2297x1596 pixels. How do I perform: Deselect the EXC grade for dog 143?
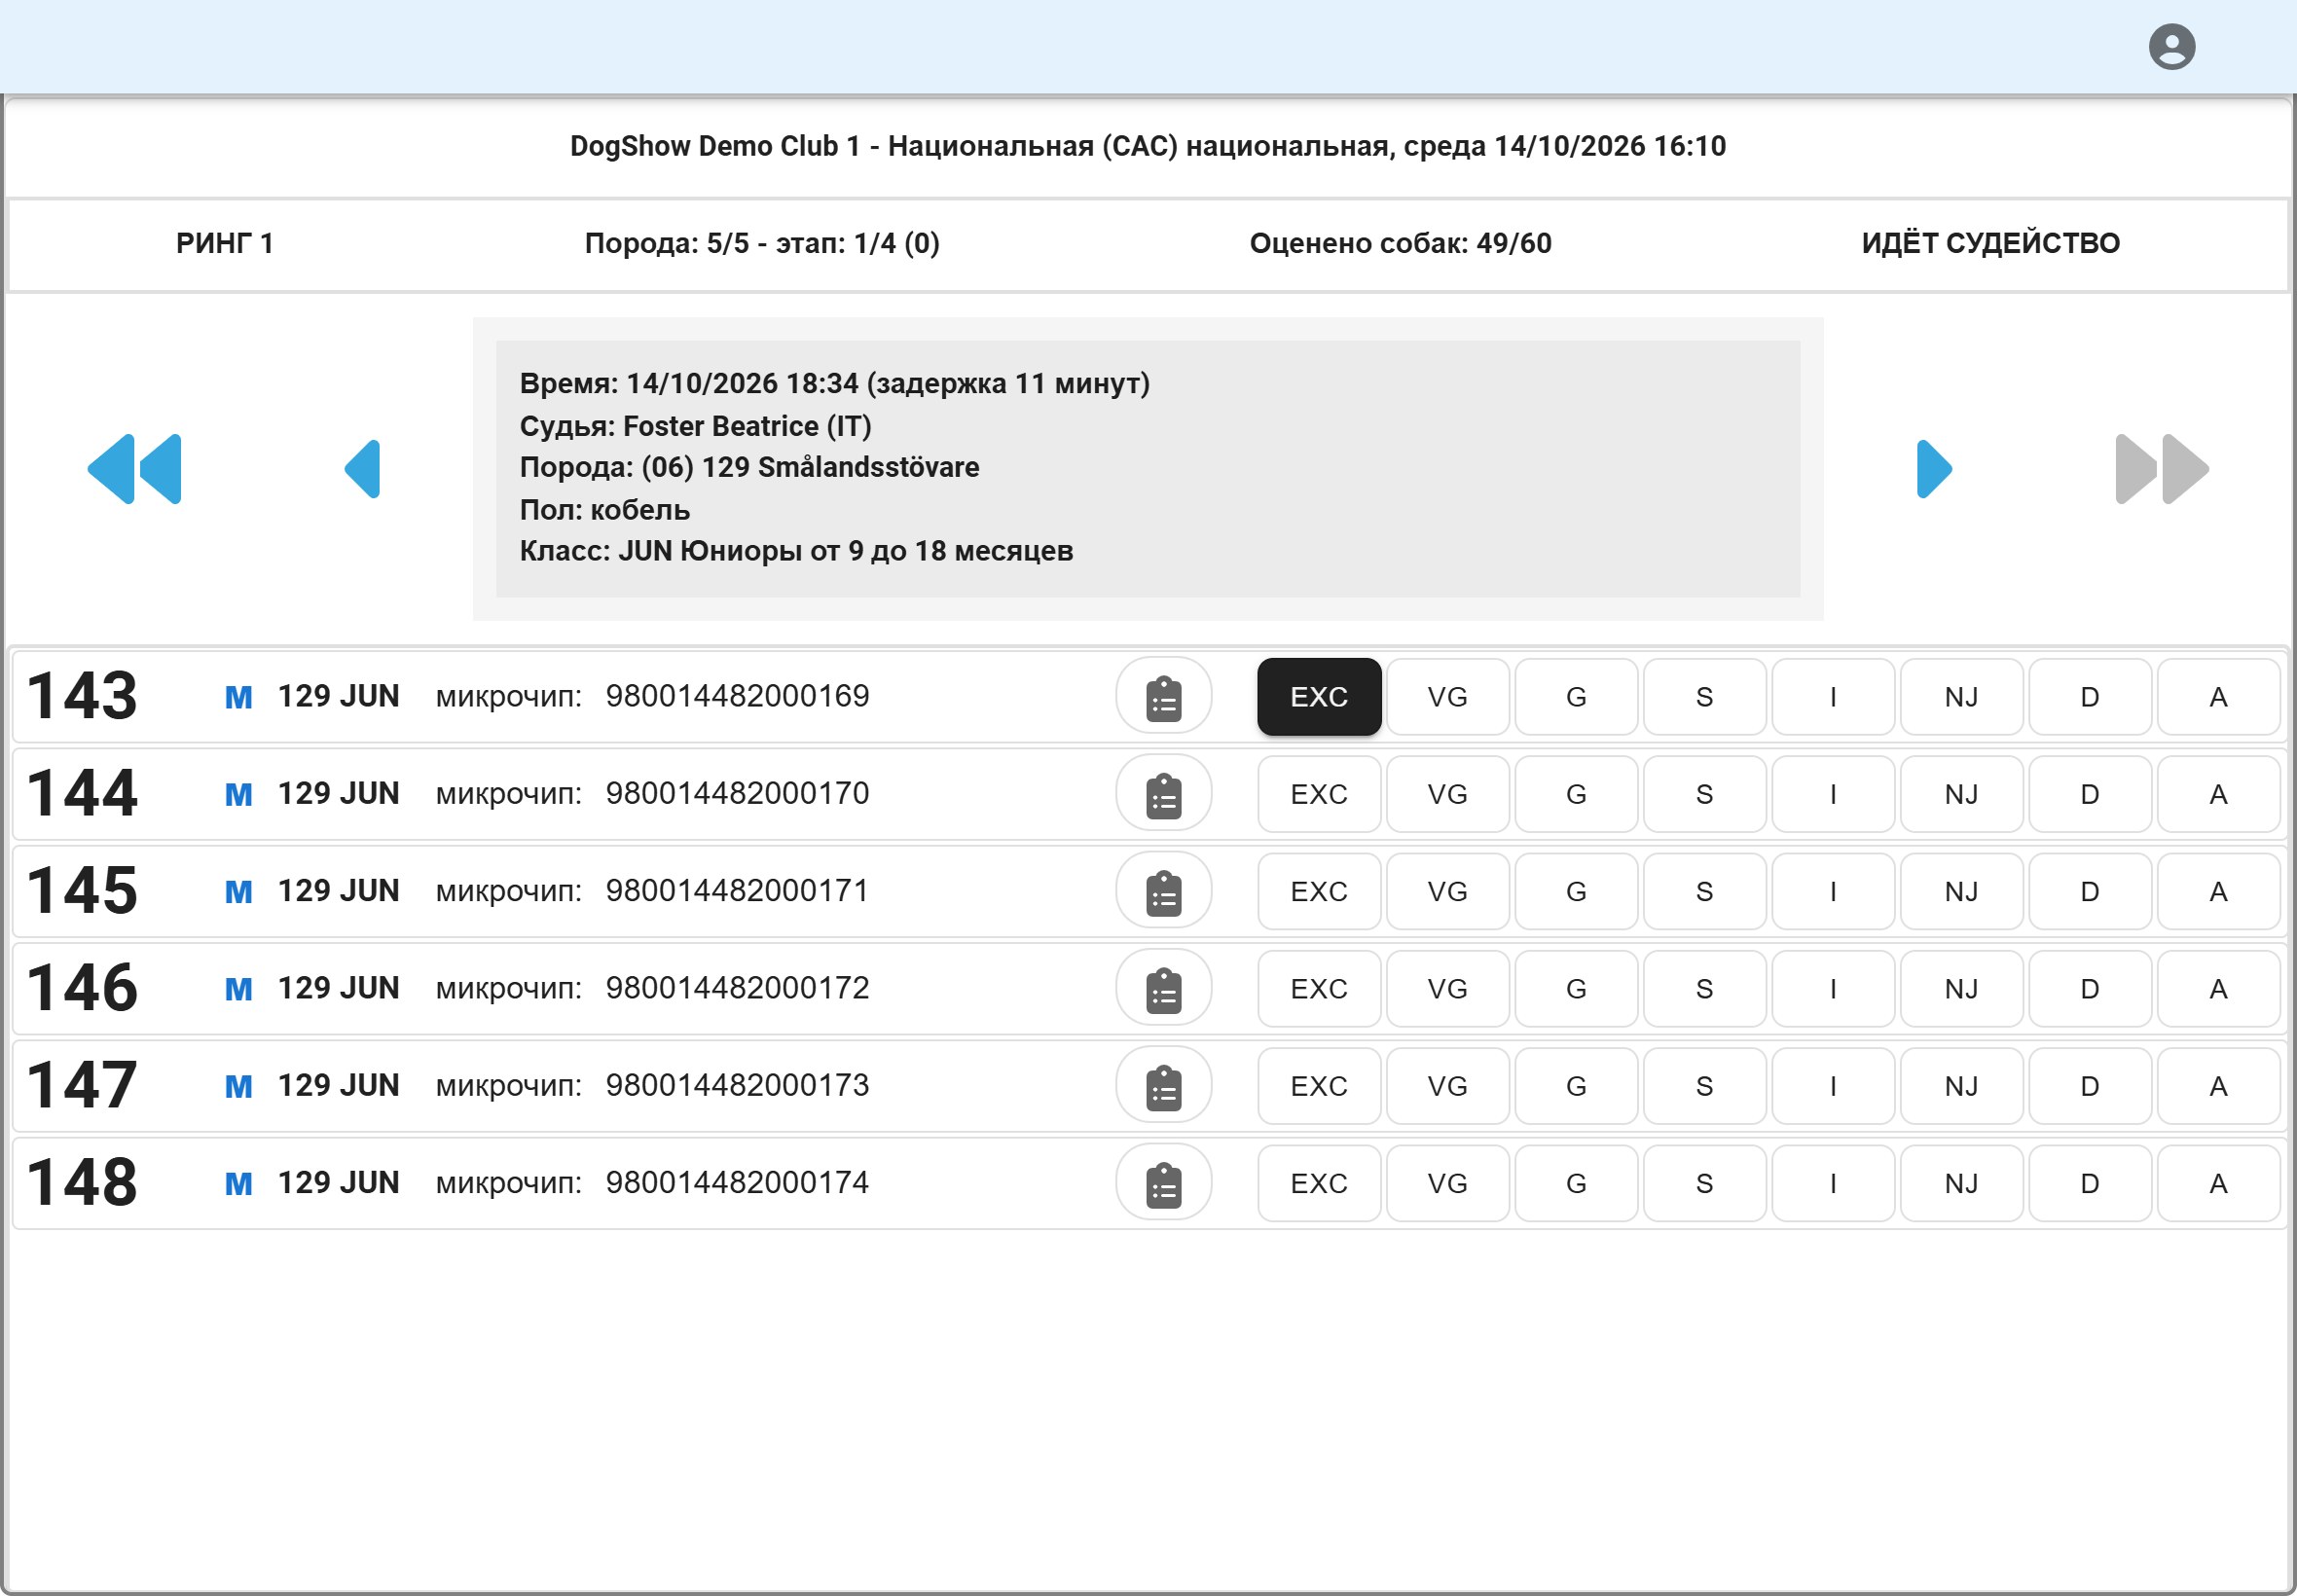tap(1319, 697)
